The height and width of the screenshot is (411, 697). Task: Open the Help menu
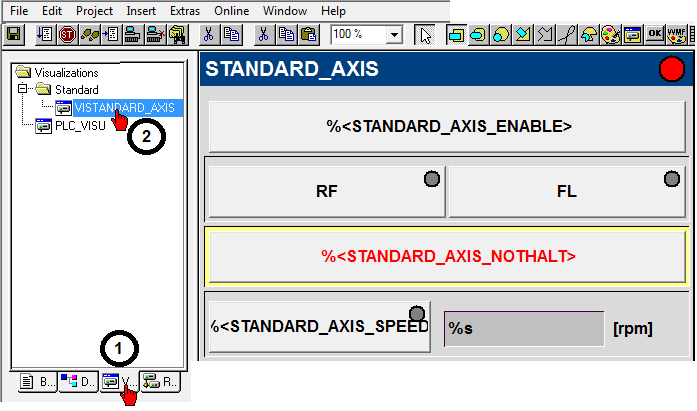[x=333, y=11]
